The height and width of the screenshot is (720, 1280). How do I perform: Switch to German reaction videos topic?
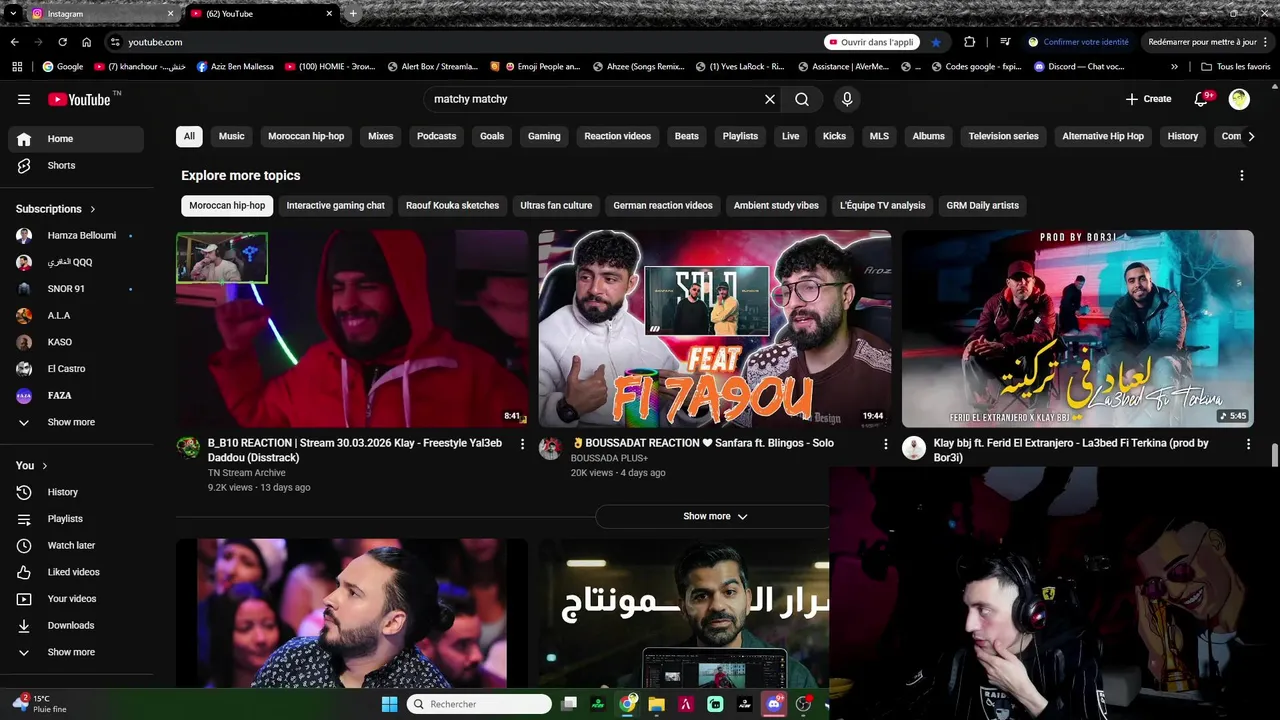[663, 206]
